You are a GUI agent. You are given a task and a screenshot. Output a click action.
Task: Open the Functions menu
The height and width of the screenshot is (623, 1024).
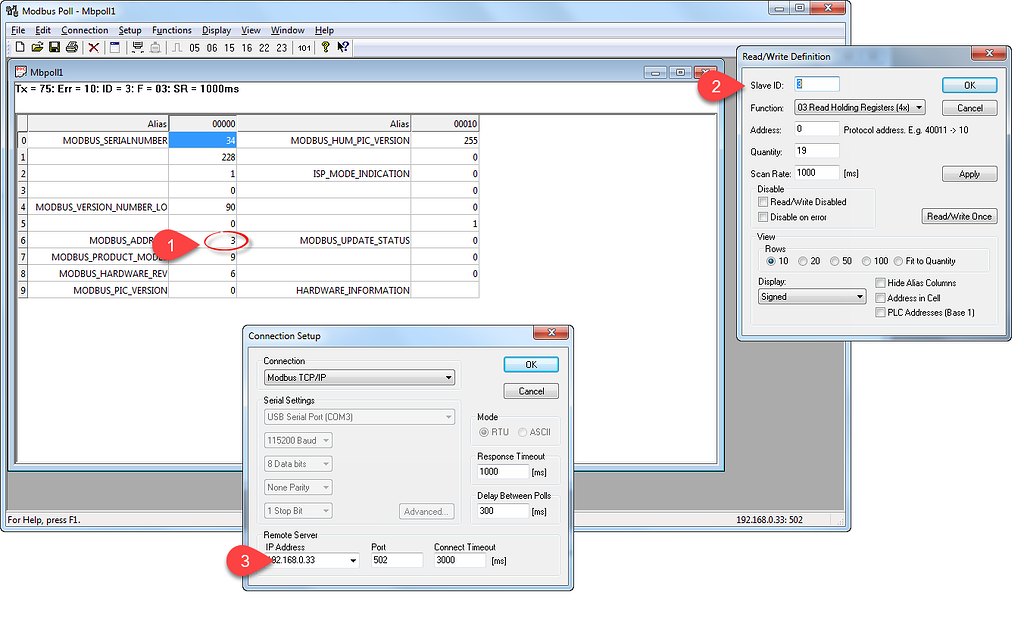point(171,29)
